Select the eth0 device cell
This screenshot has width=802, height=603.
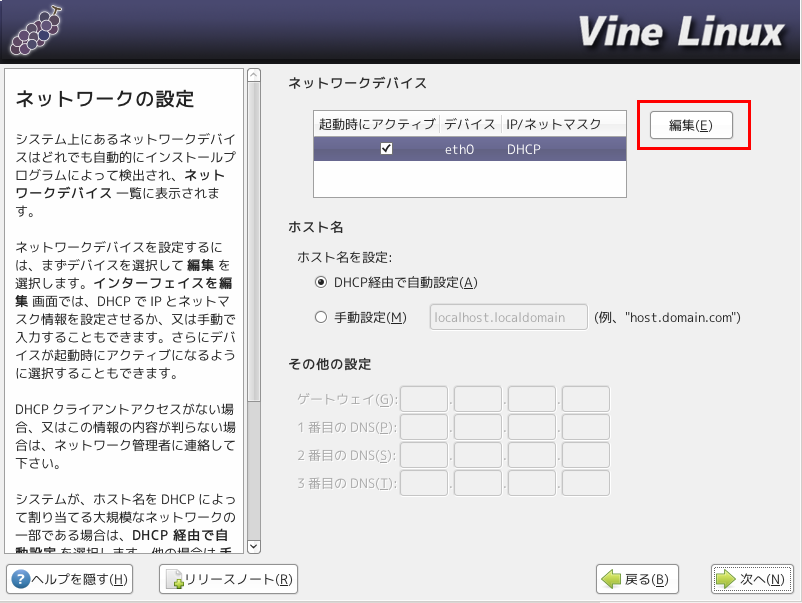click(459, 149)
